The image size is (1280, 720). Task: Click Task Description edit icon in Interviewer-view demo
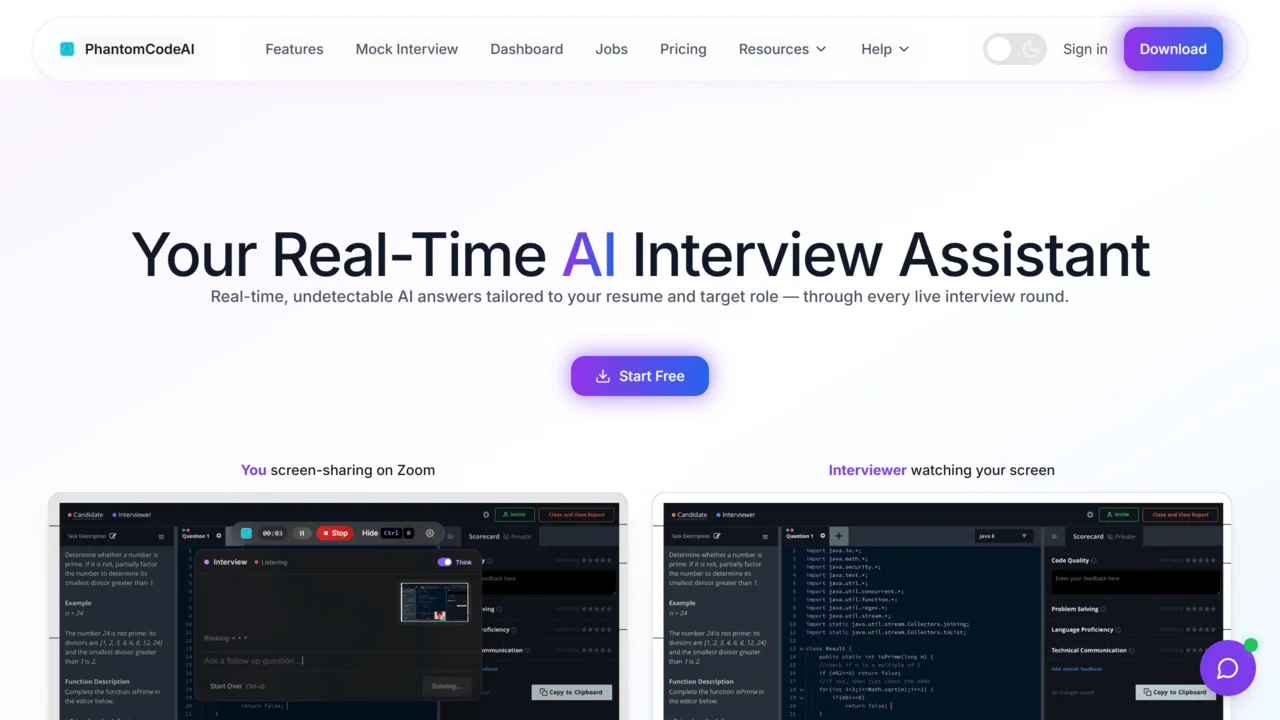tap(717, 536)
